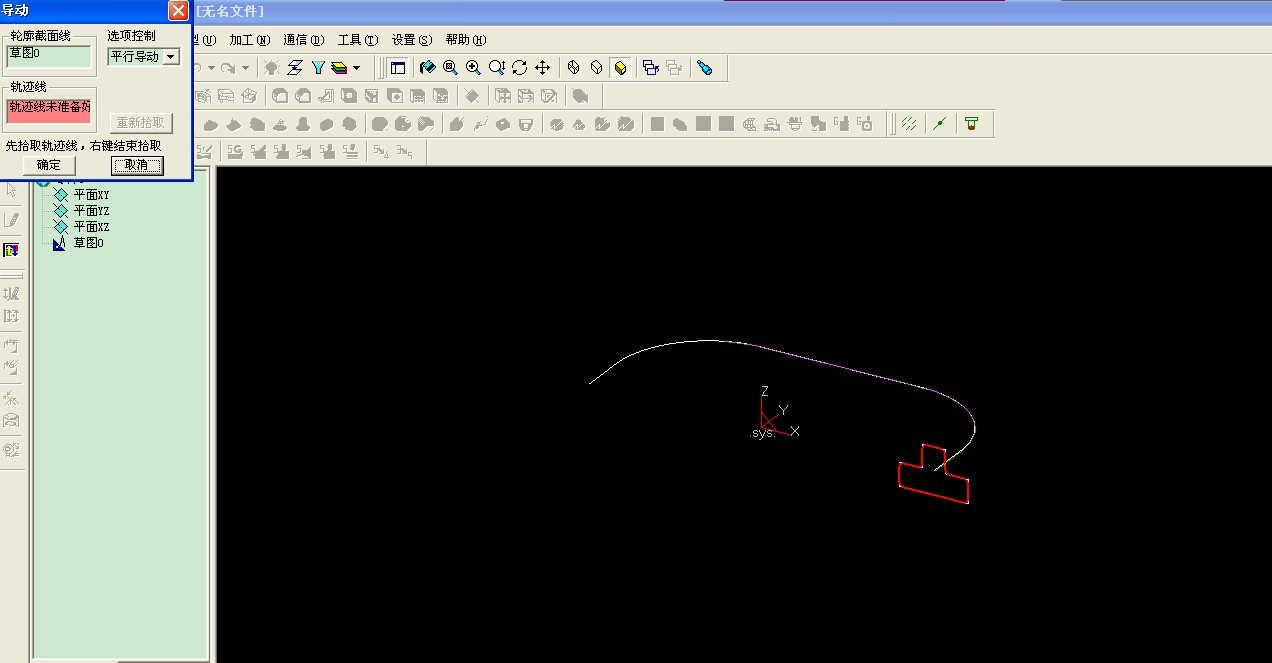This screenshot has height=663, width=1272.
Task: Click the 取消 button in 导动 dialog
Action: (137, 165)
